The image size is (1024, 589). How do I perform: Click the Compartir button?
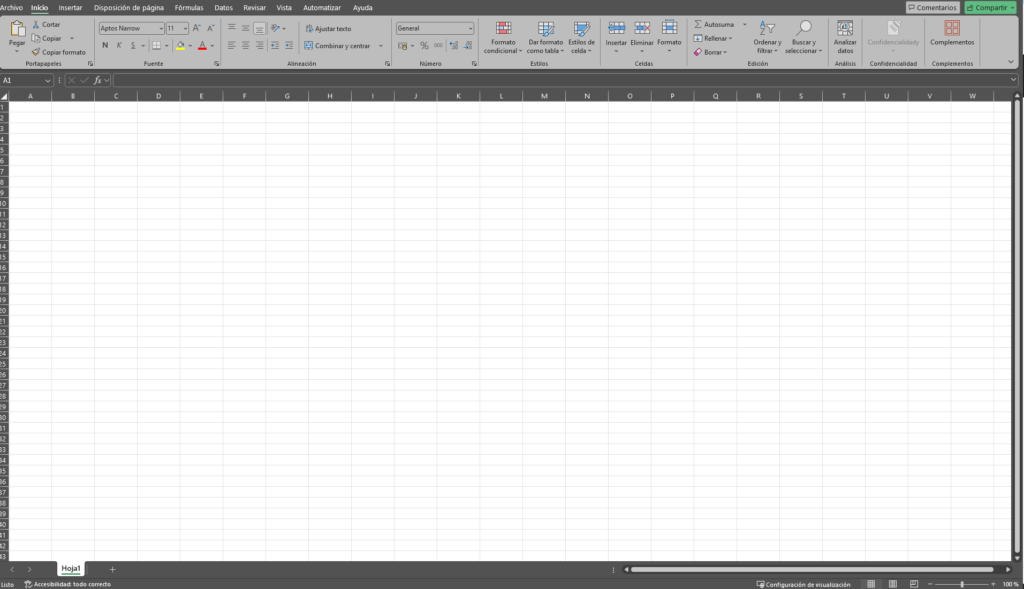click(x=991, y=8)
